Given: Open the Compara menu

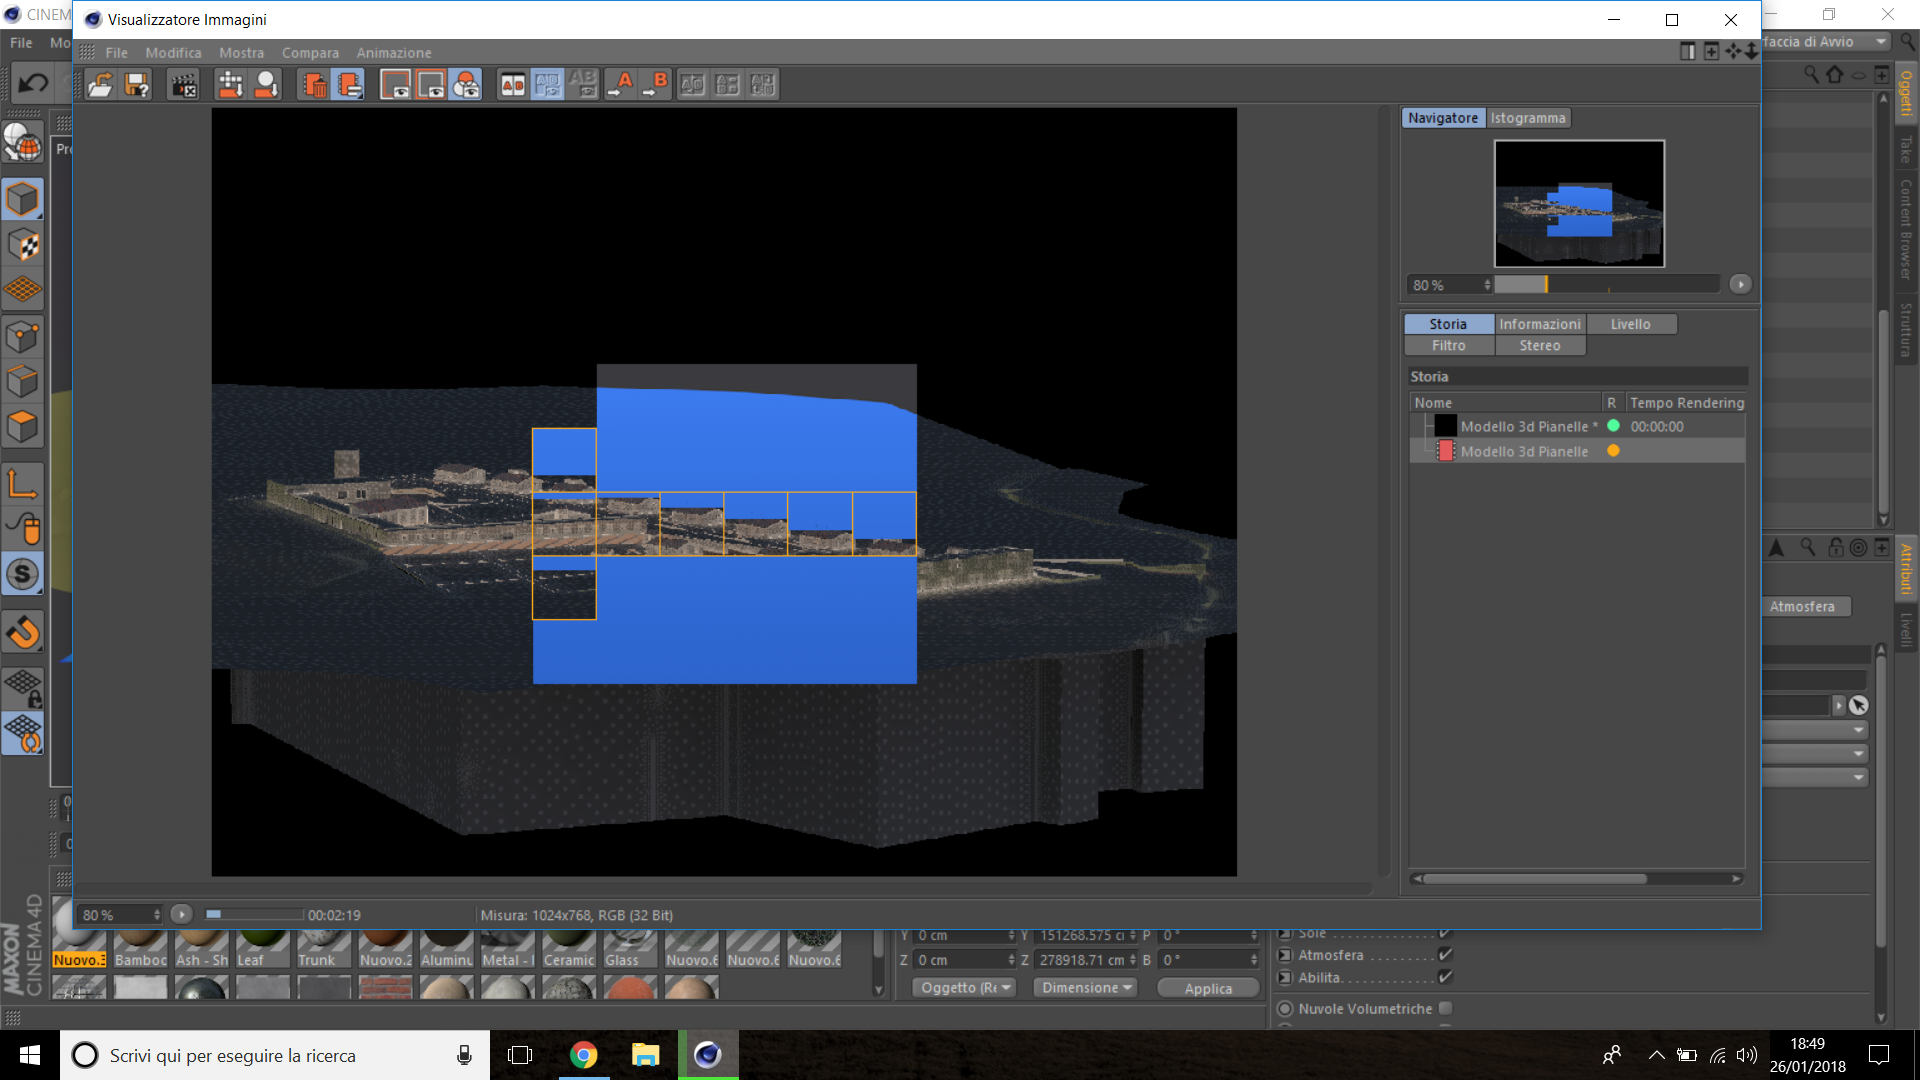Looking at the screenshot, I should [310, 53].
